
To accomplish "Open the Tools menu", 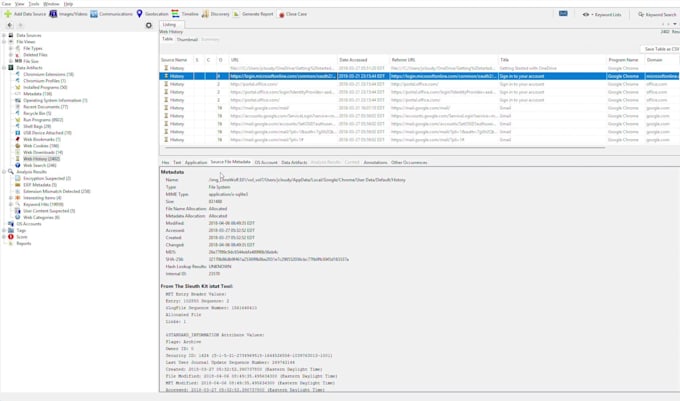I will (x=34, y=4).
